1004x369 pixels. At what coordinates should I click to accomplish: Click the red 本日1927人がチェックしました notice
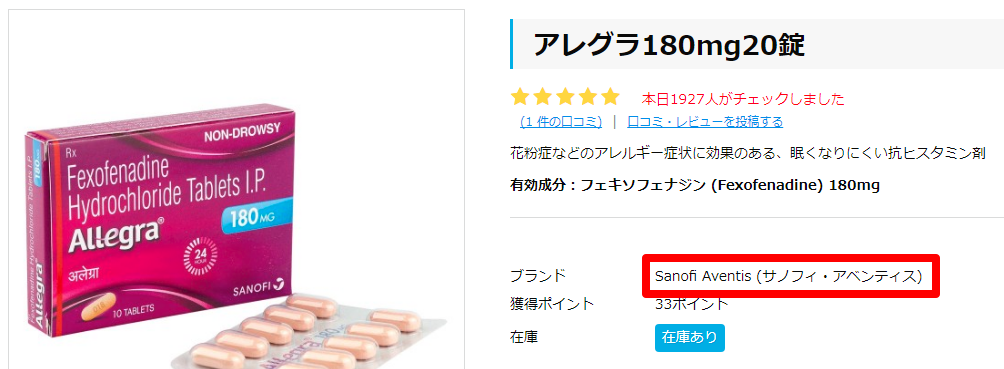pyautogui.click(x=743, y=99)
